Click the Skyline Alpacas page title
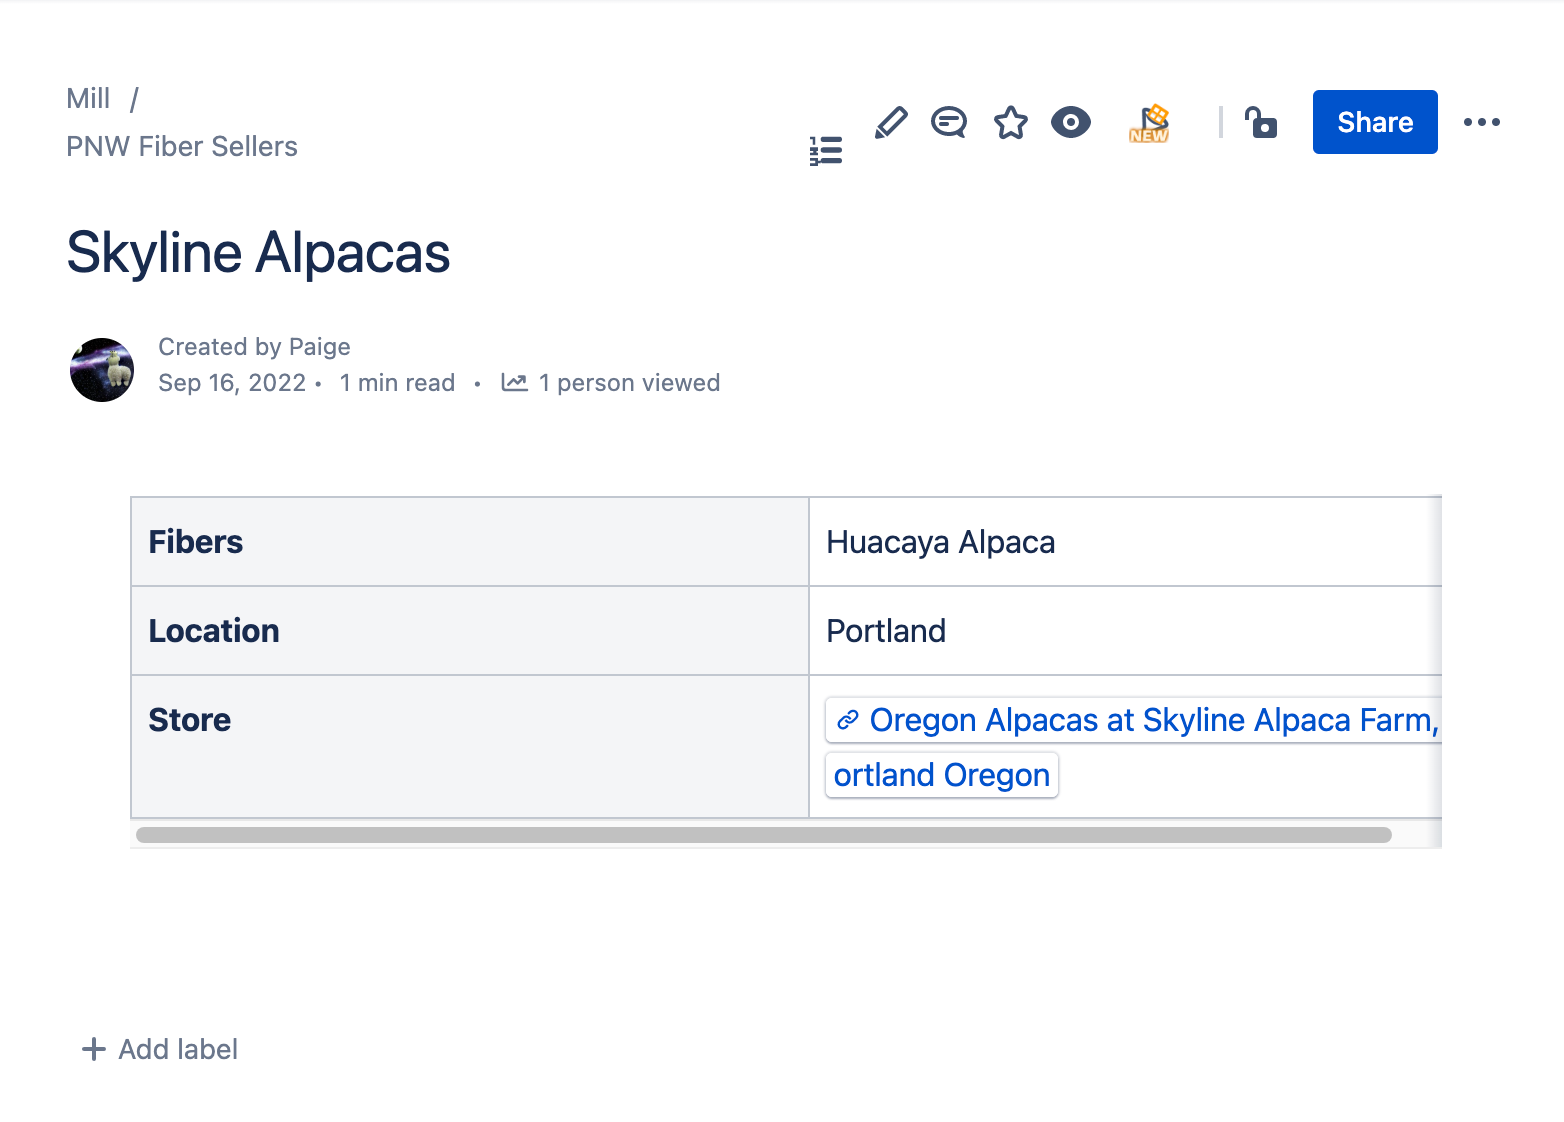 click(x=258, y=253)
